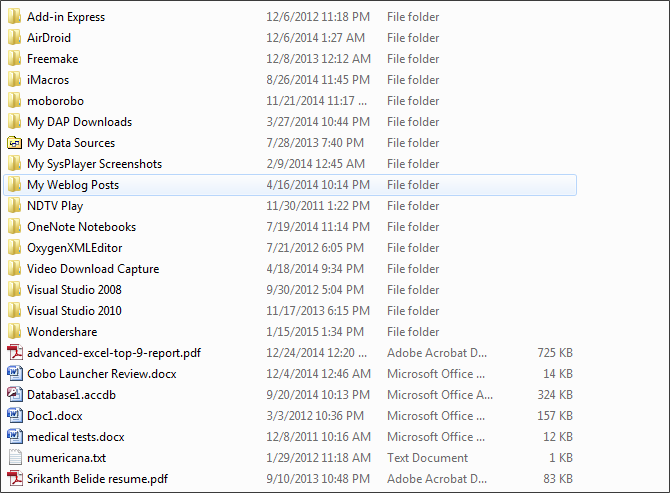670x493 pixels.
Task: Select the Add-in Express folder name
Action: point(66,17)
